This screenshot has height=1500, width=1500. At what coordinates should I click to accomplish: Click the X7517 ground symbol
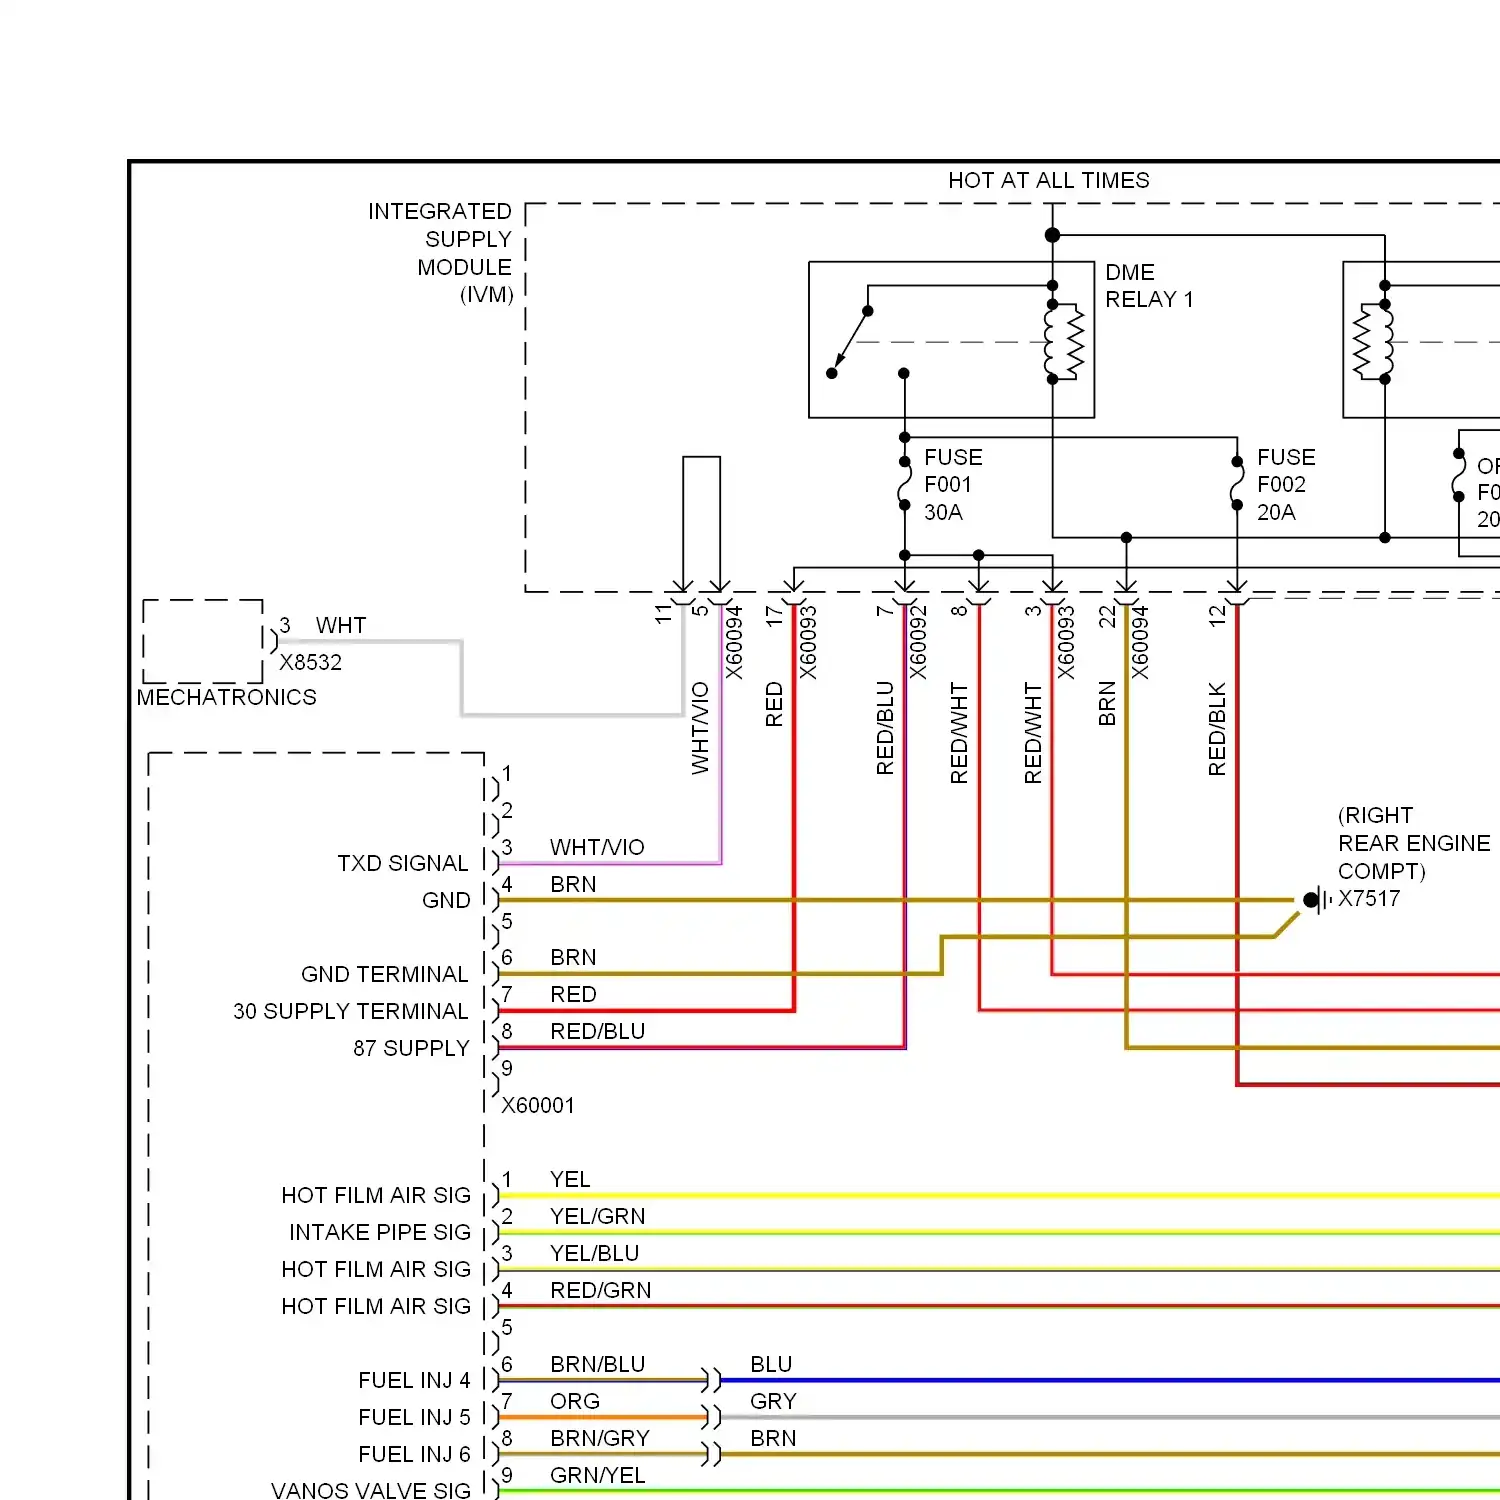coord(1319,900)
